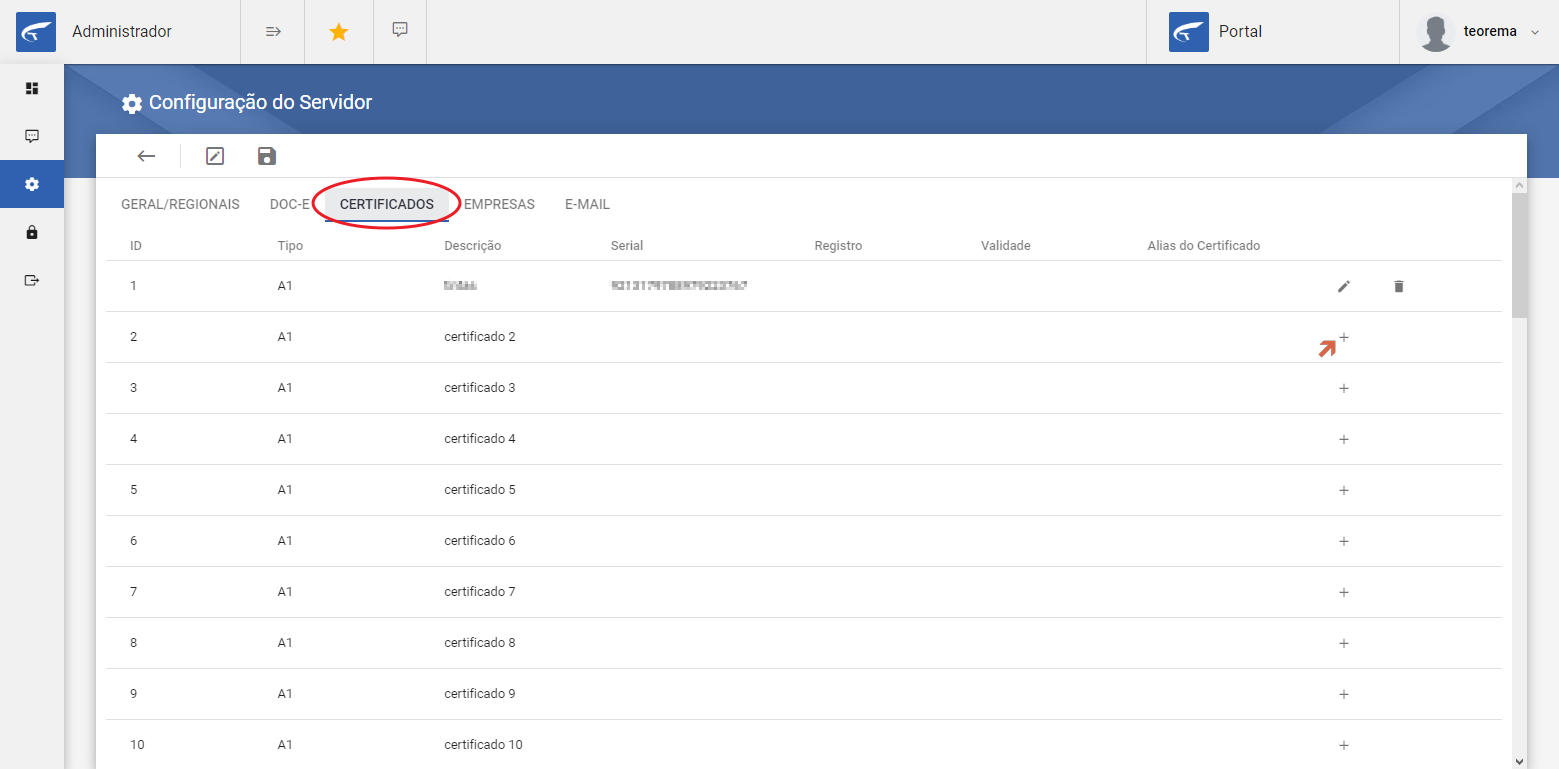Switch to the EMPRESAS tab
1559x769 pixels.
(x=499, y=204)
